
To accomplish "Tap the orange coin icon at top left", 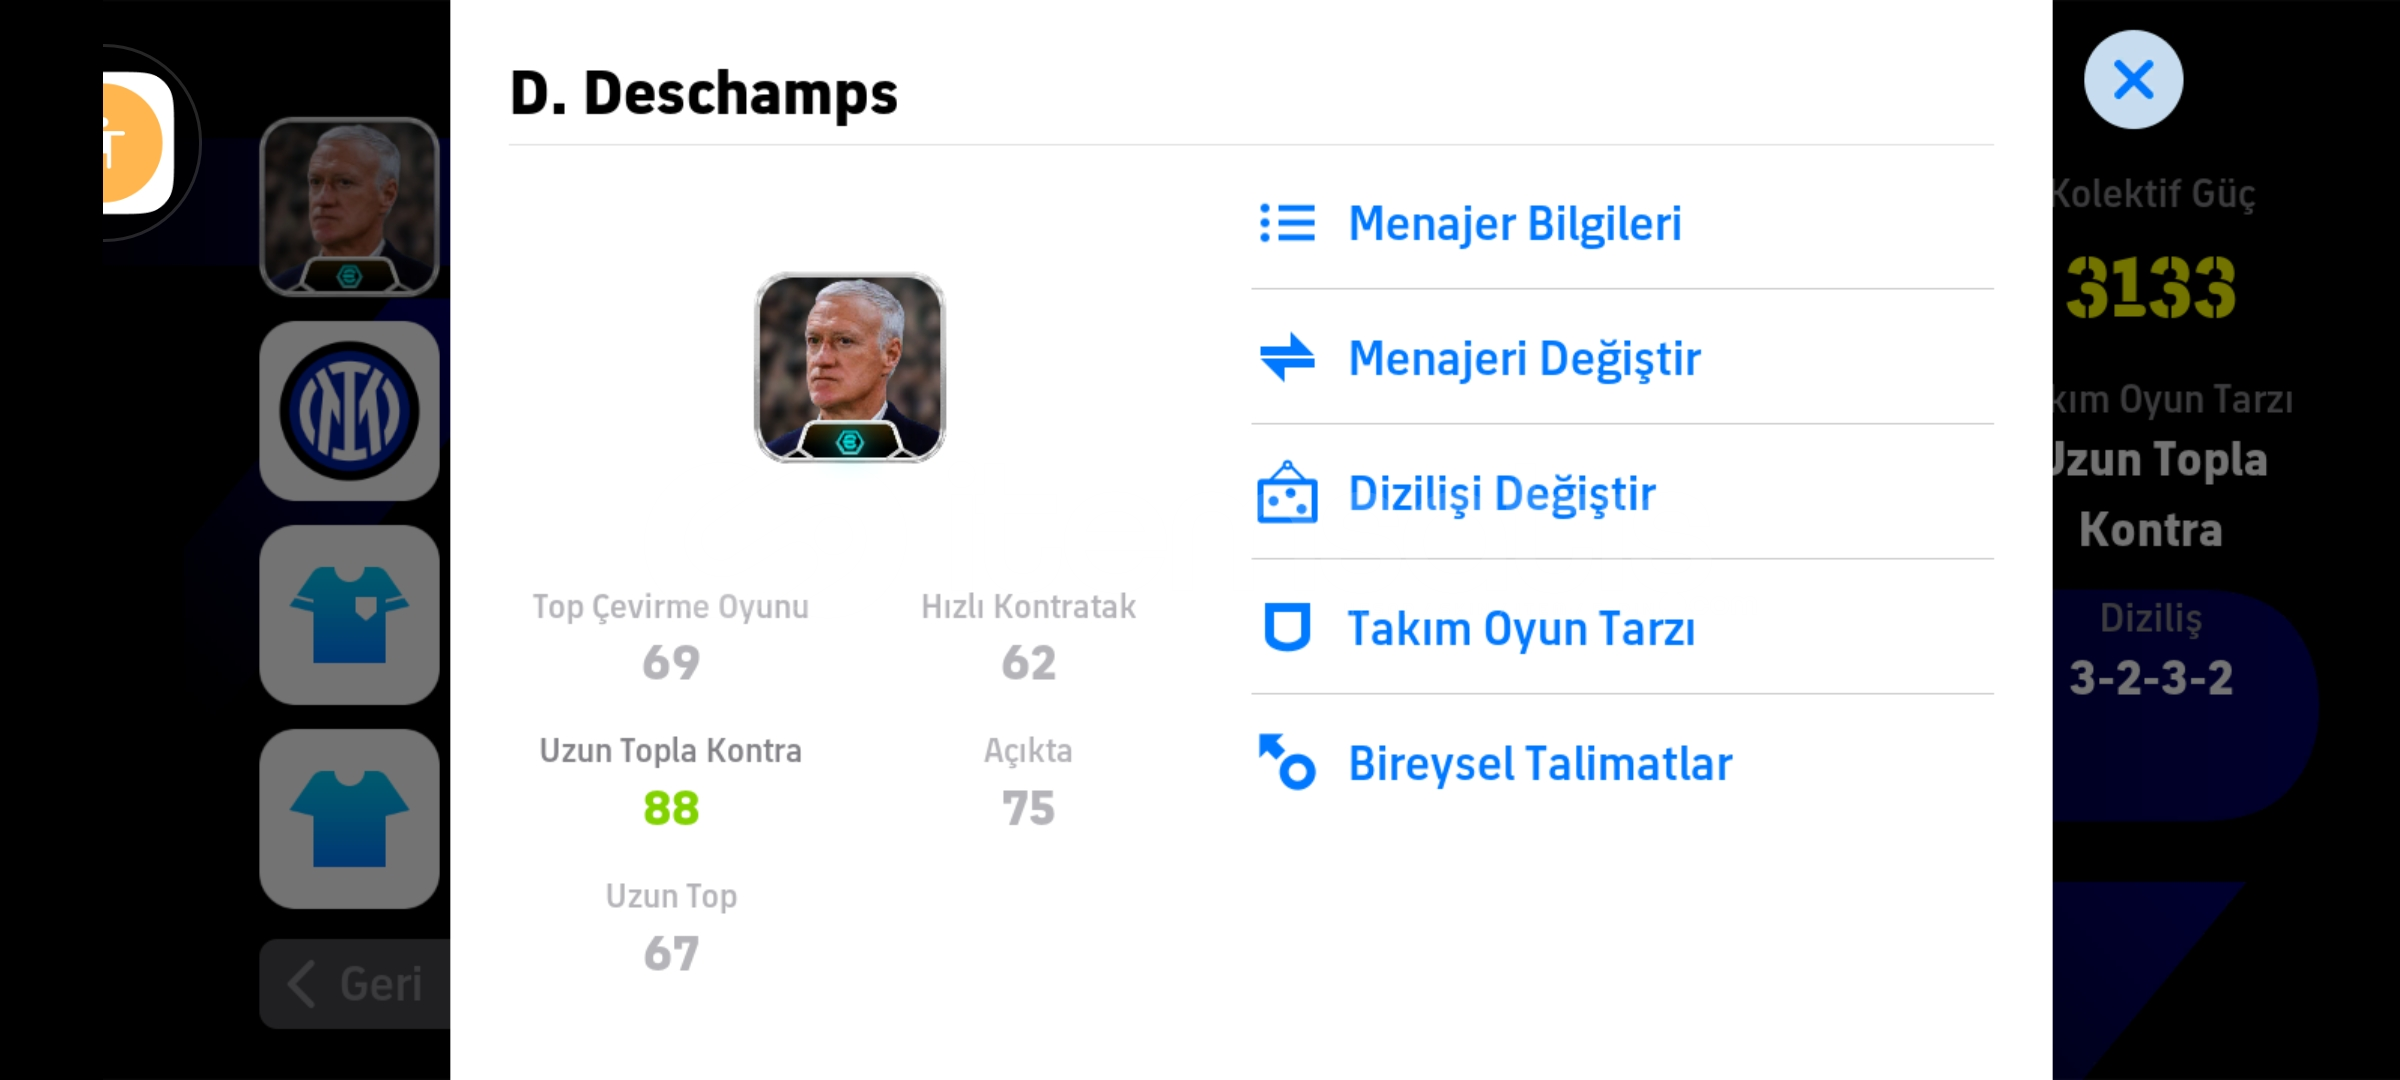I will pos(133,142).
